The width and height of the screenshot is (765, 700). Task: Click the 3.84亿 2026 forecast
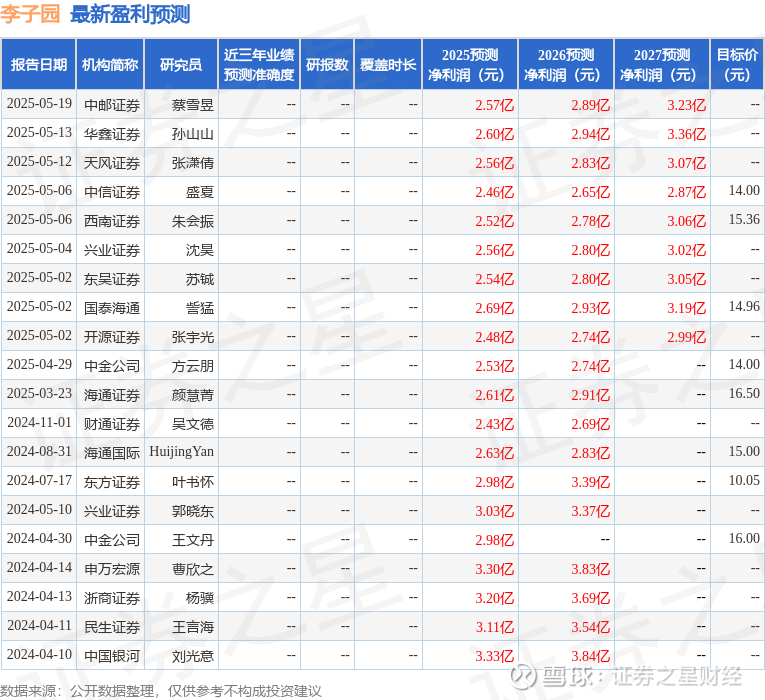[x=590, y=656]
